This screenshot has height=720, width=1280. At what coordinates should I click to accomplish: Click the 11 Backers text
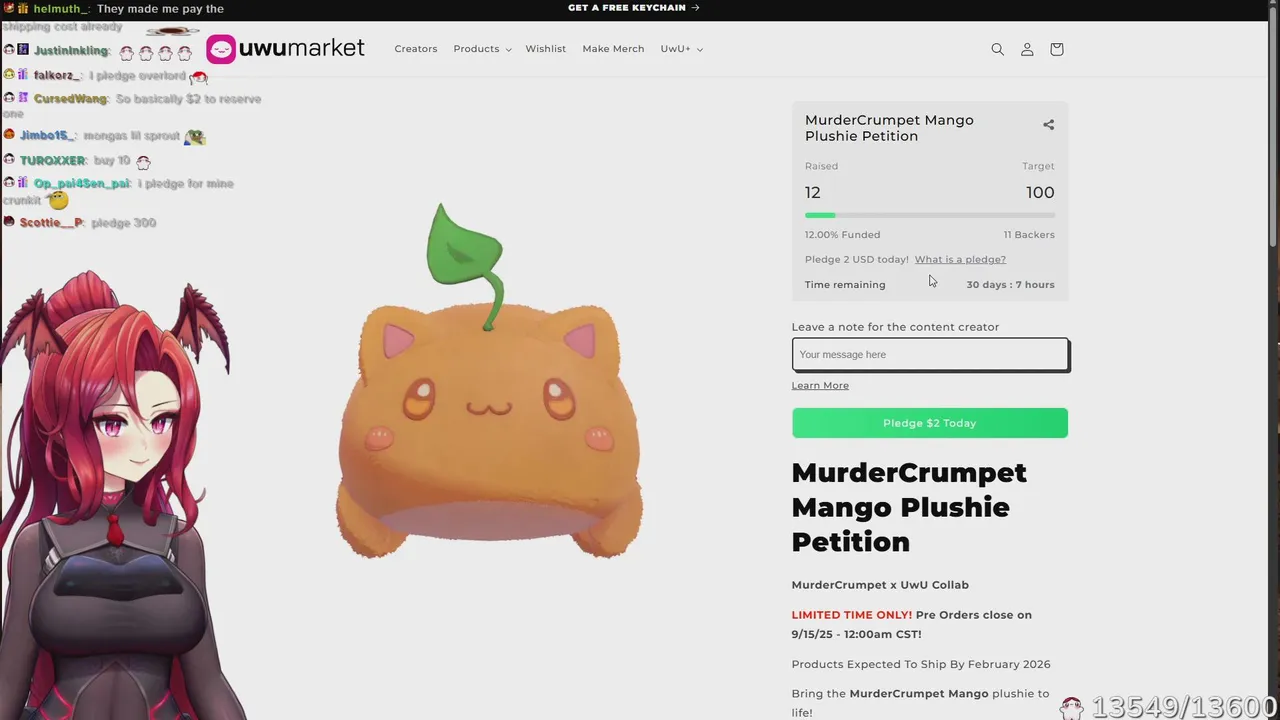[x=1029, y=235]
